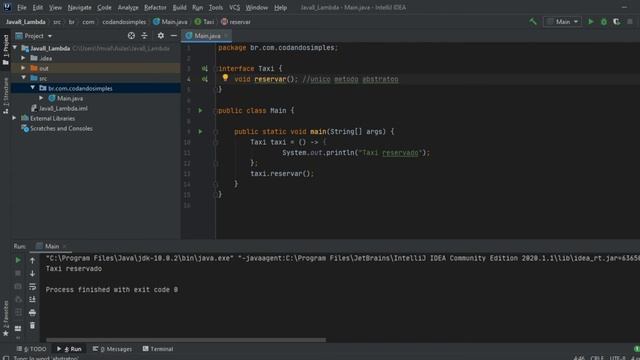
Task: Open the Analyze menu
Action: tap(128, 7)
